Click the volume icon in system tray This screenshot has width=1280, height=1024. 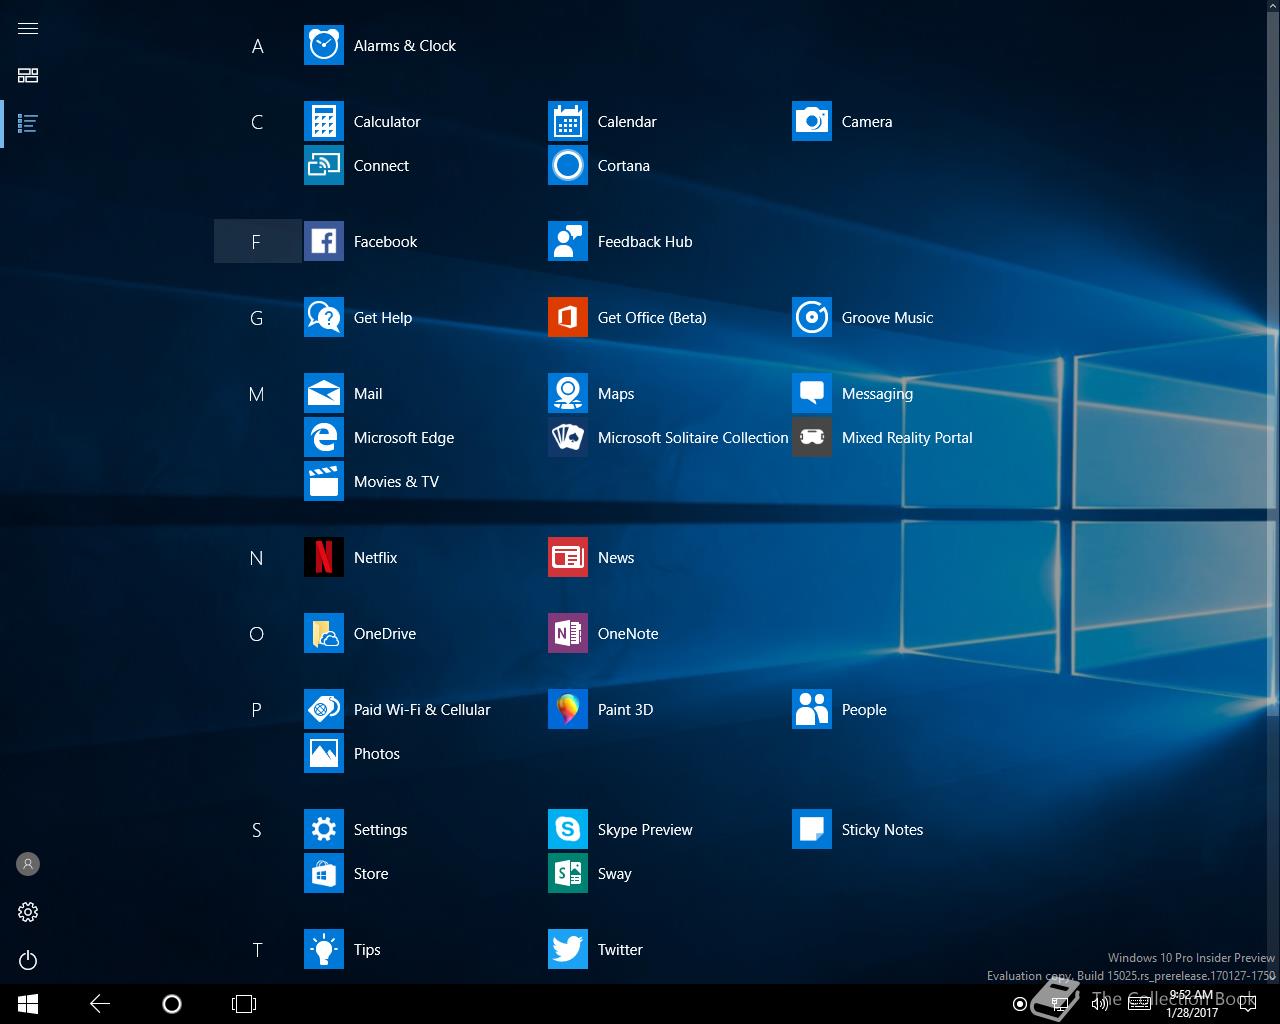coord(1099,1004)
